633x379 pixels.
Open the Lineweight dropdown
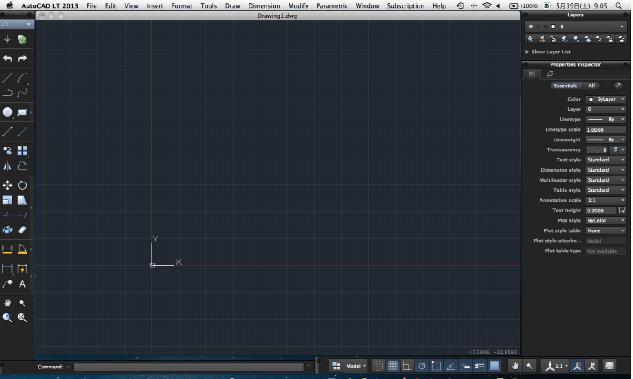[x=606, y=140]
